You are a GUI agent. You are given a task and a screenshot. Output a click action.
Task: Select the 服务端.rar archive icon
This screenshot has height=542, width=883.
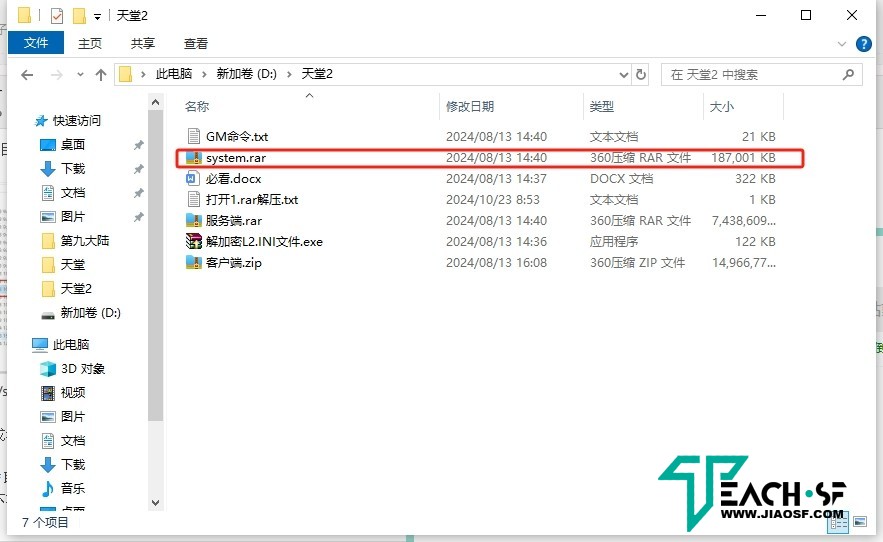pos(194,220)
